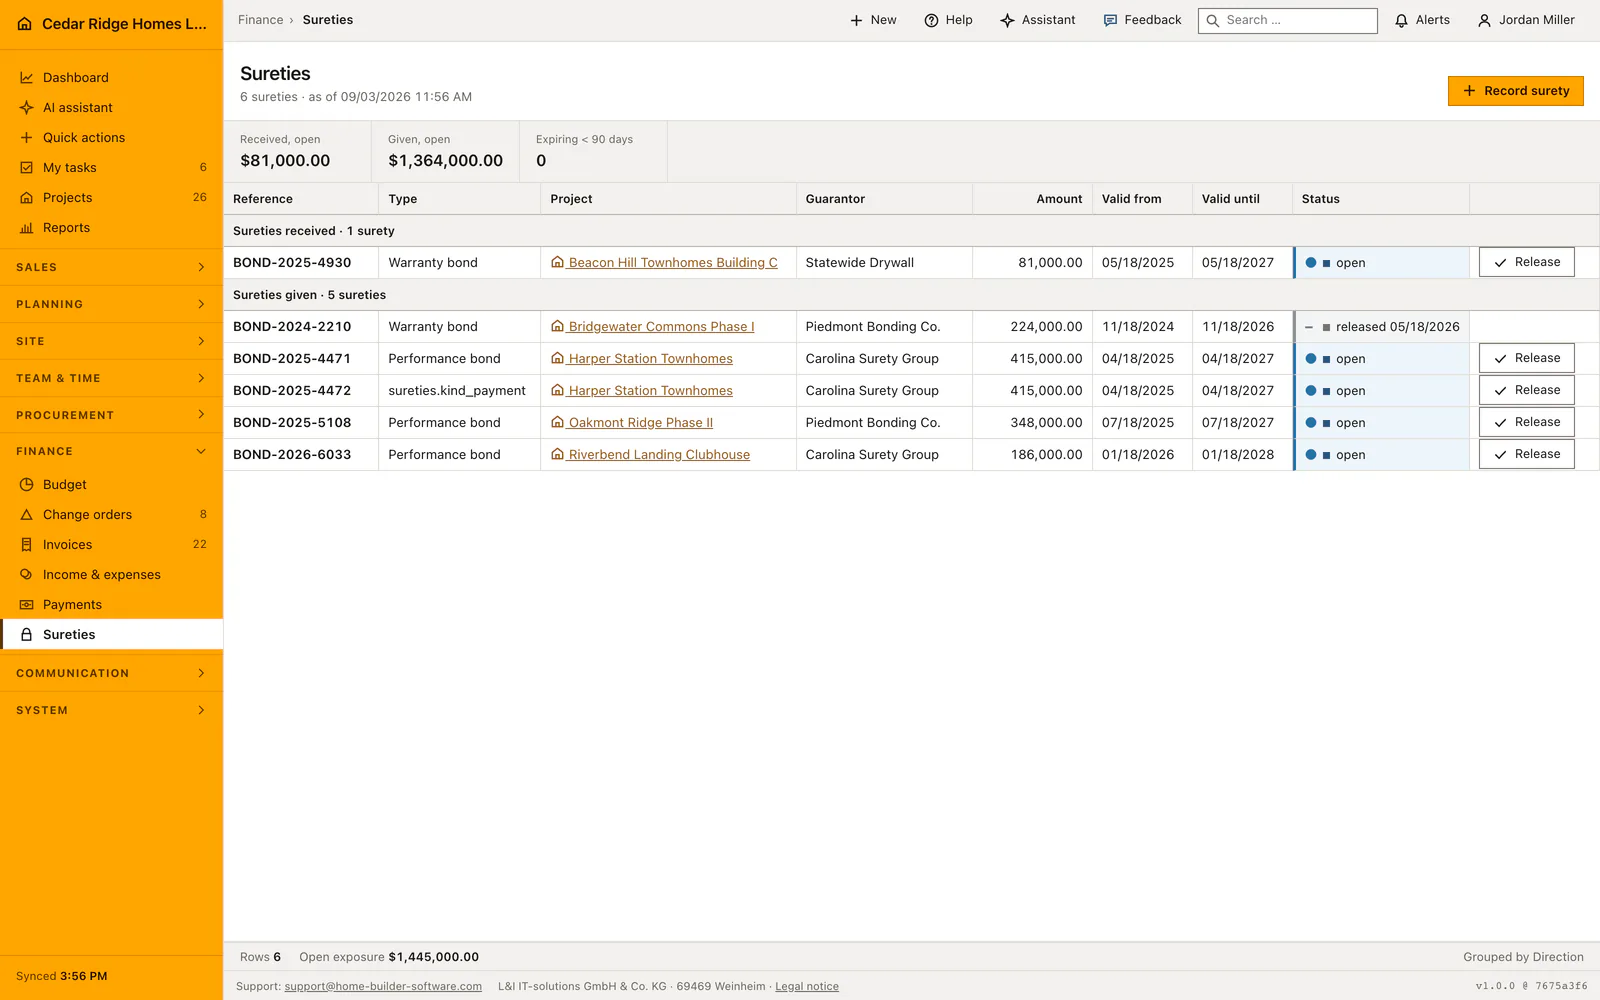Expand the SYSTEM section
1600x1000 pixels.
point(111,710)
